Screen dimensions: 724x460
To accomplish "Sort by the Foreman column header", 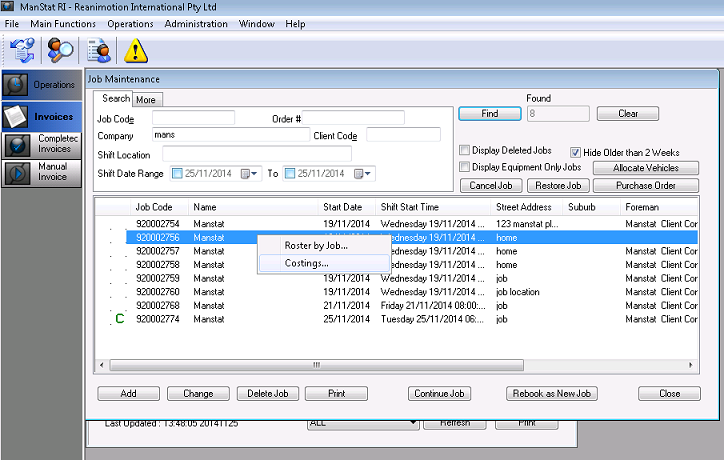I will coord(659,207).
